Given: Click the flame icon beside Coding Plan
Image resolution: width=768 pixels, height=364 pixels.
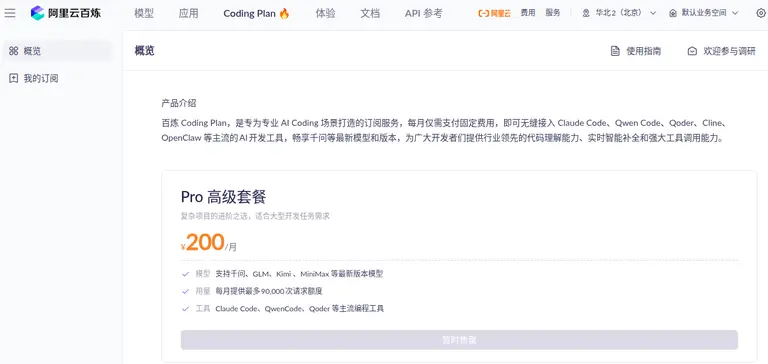Looking at the screenshot, I should [x=284, y=14].
